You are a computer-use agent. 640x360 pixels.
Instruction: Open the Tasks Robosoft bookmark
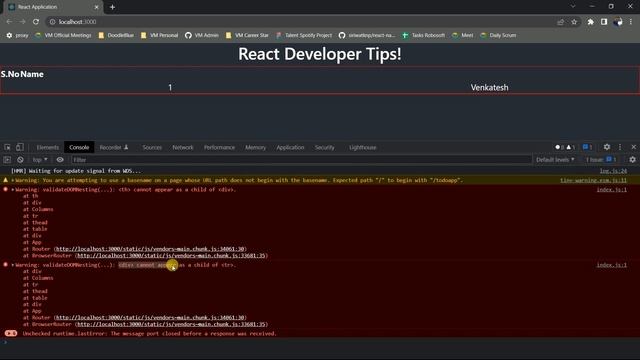[424, 35]
